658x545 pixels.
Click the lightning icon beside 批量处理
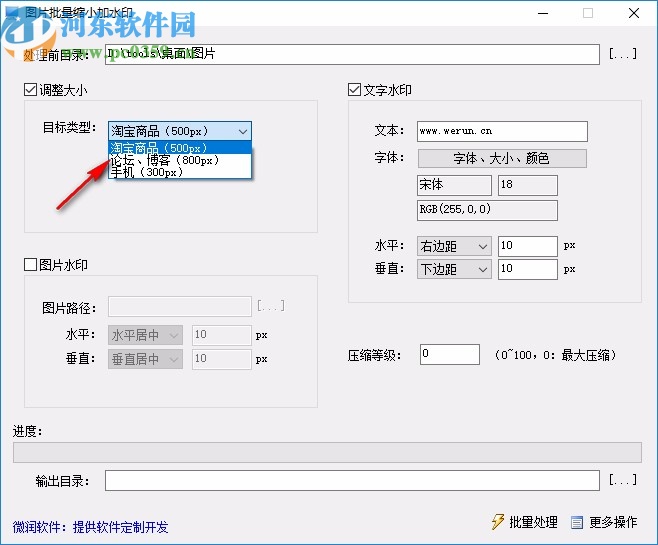pyautogui.click(x=498, y=522)
